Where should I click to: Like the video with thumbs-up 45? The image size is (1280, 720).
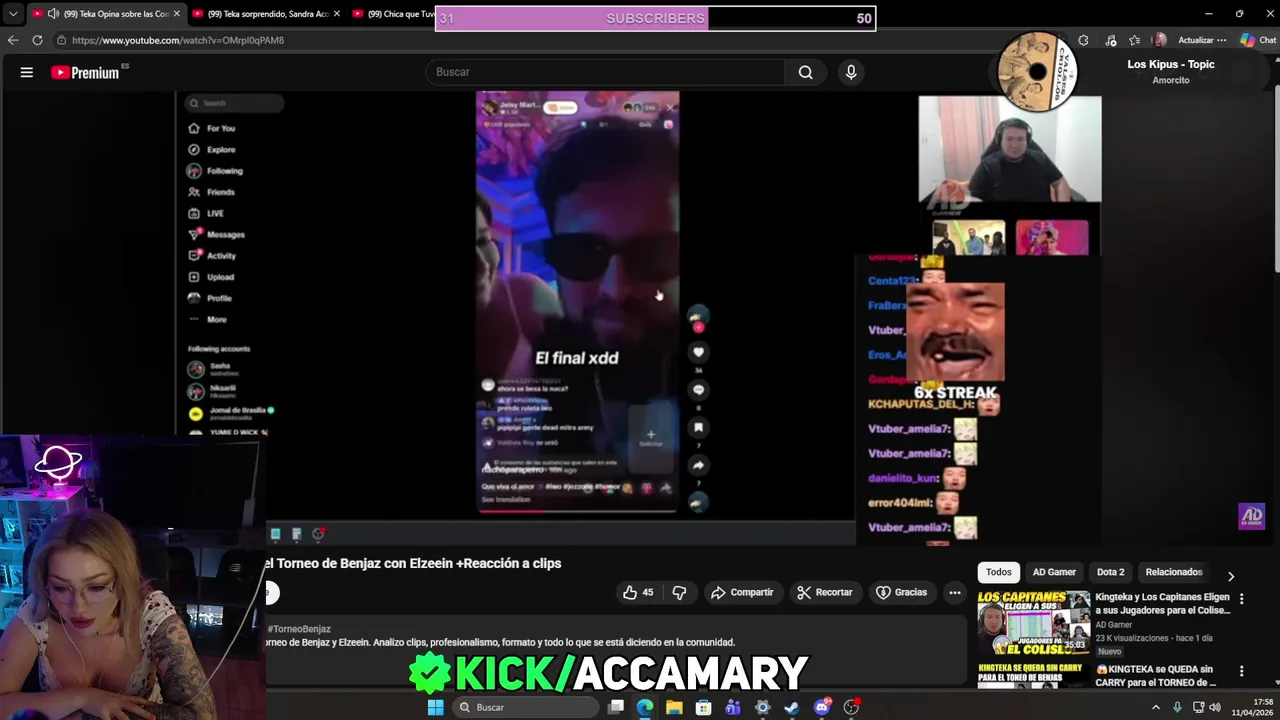tap(637, 592)
